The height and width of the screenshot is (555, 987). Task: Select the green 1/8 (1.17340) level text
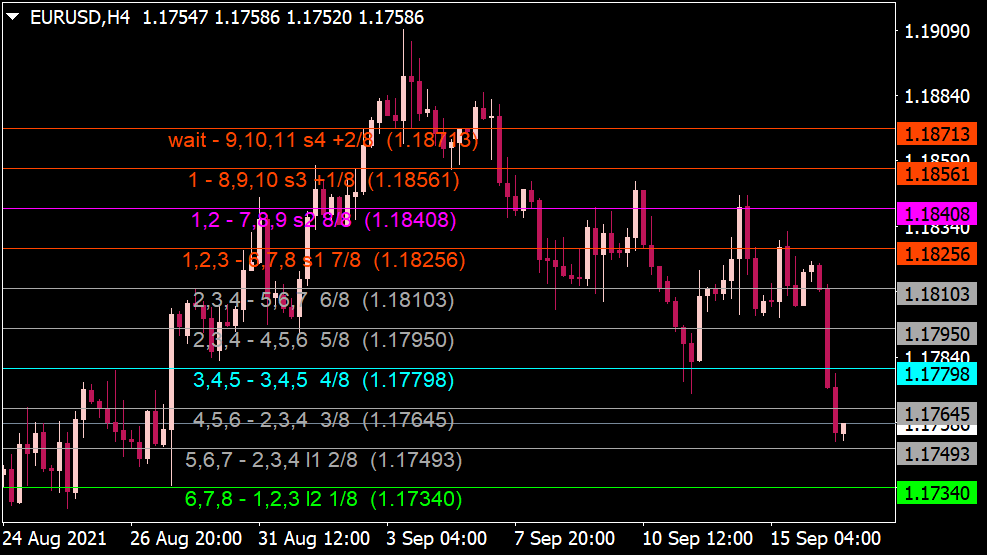click(323, 499)
